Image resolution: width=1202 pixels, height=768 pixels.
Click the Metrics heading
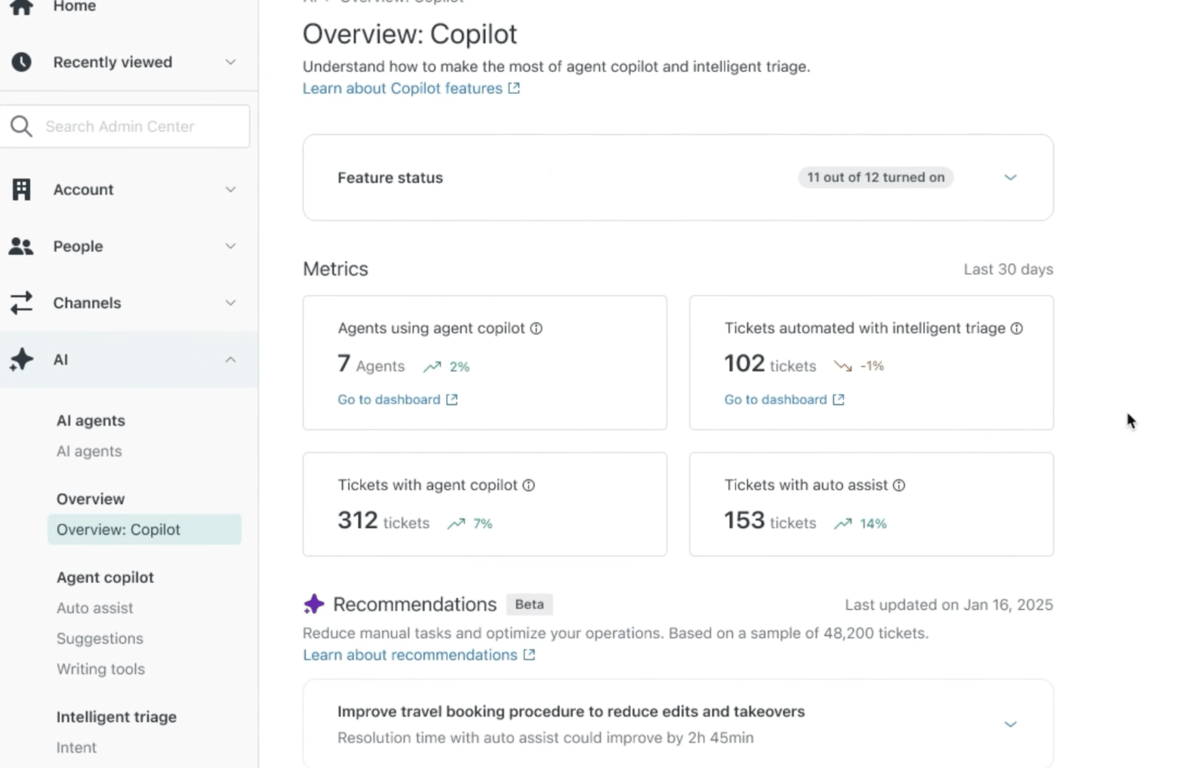(x=336, y=269)
